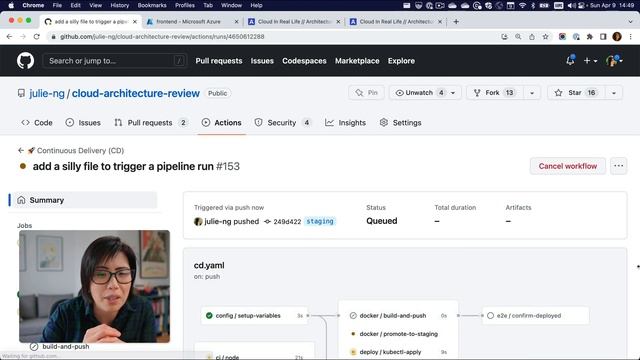The width and height of the screenshot is (640, 360).
Task: Click the back arrow to Continuous Delivery
Action: coord(21,151)
